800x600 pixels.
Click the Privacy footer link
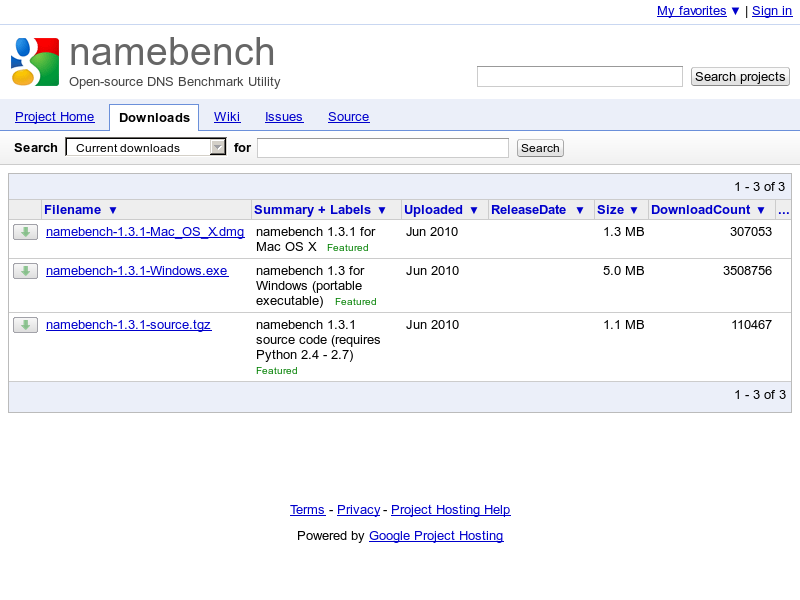pos(359,510)
